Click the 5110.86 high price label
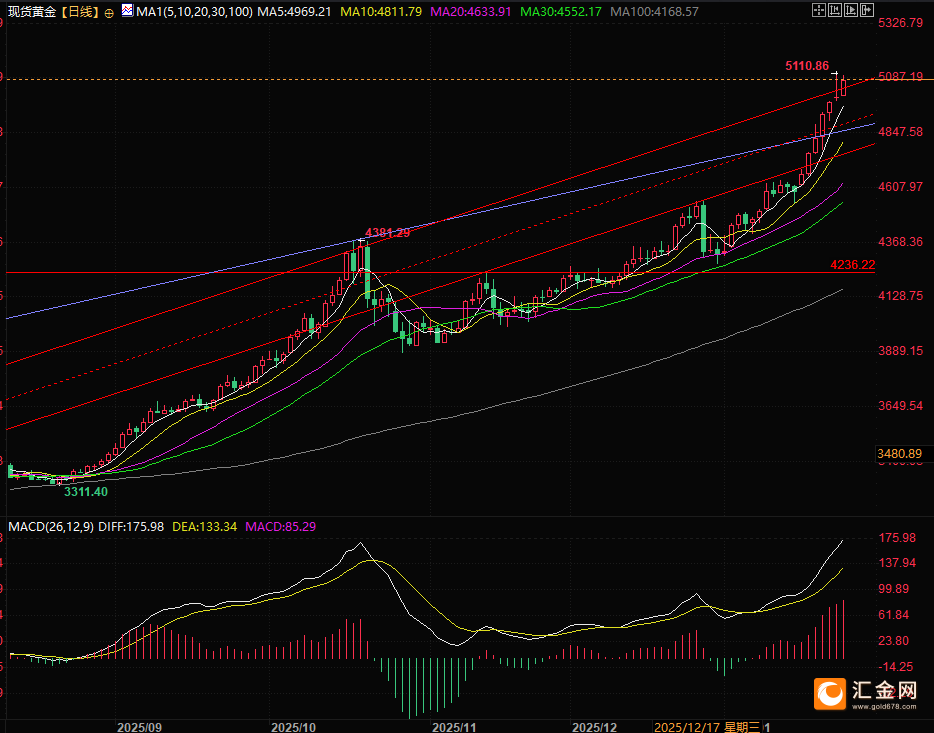The height and width of the screenshot is (733, 934). 807,66
